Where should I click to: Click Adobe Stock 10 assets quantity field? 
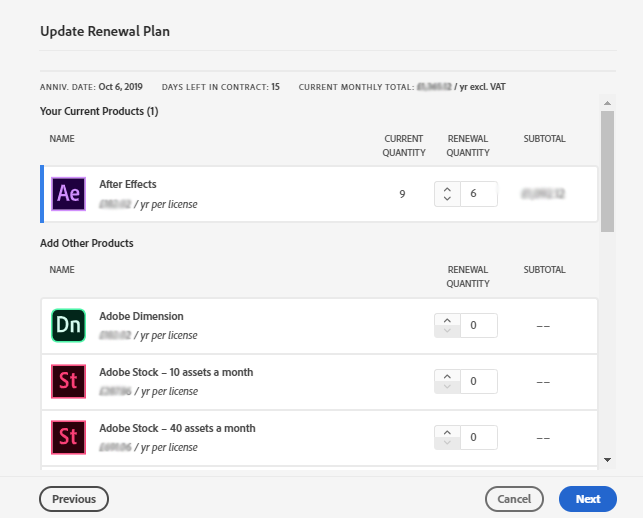point(478,382)
